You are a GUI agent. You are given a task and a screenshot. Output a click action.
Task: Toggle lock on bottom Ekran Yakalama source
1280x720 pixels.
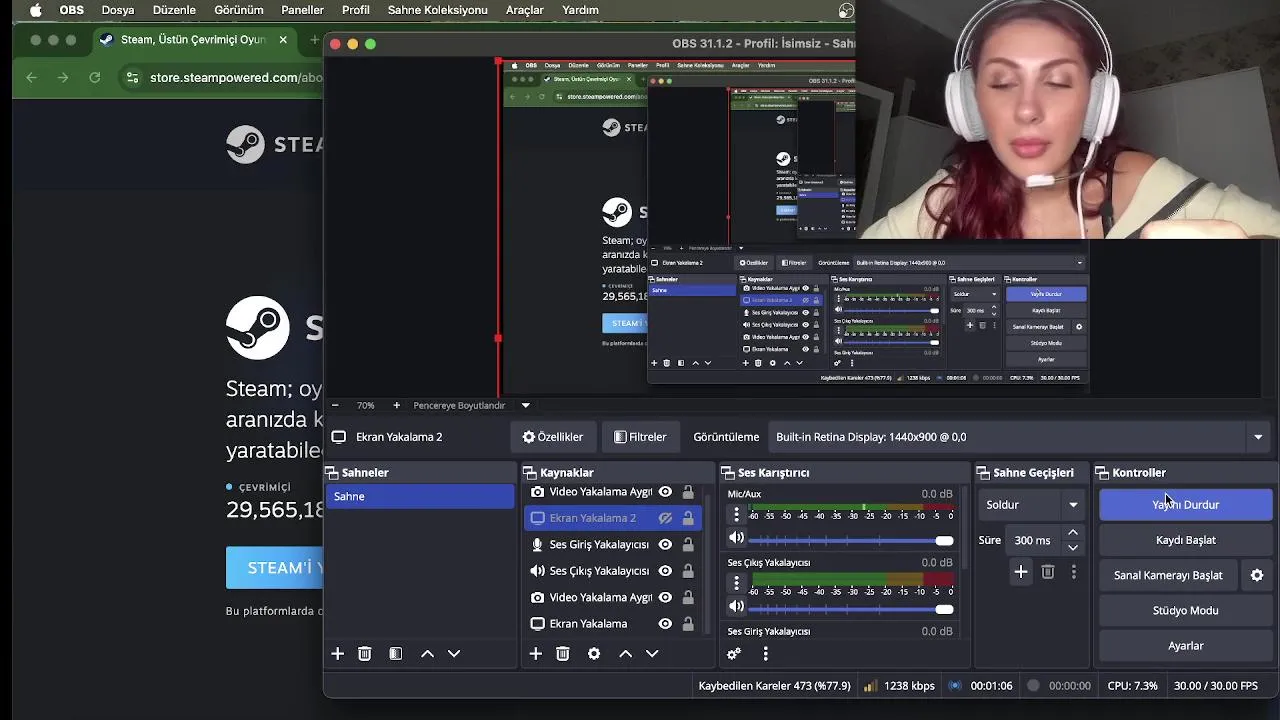pos(688,624)
